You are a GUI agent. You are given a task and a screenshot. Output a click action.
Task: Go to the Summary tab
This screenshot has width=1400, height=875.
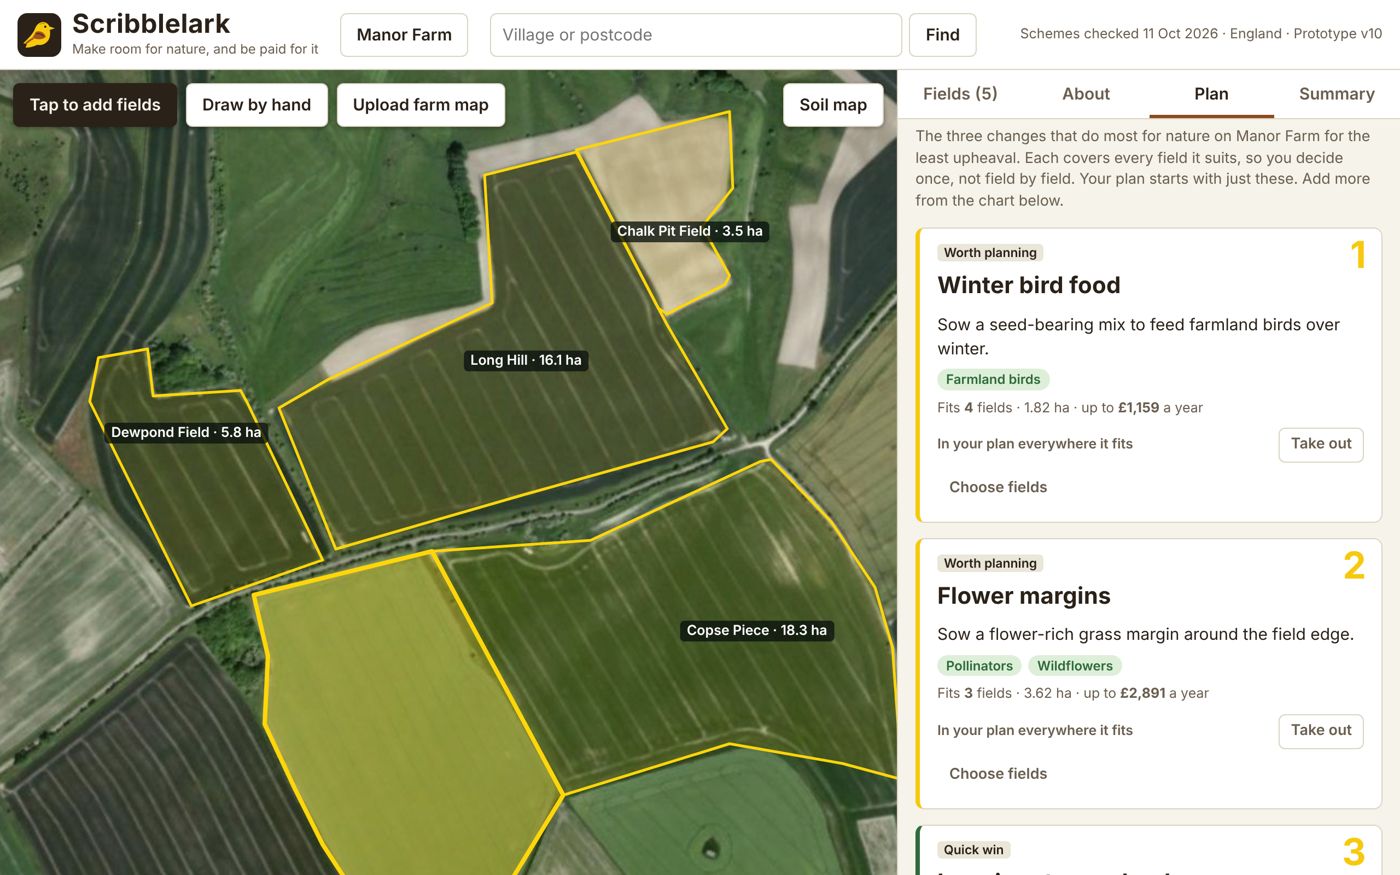[1337, 94]
